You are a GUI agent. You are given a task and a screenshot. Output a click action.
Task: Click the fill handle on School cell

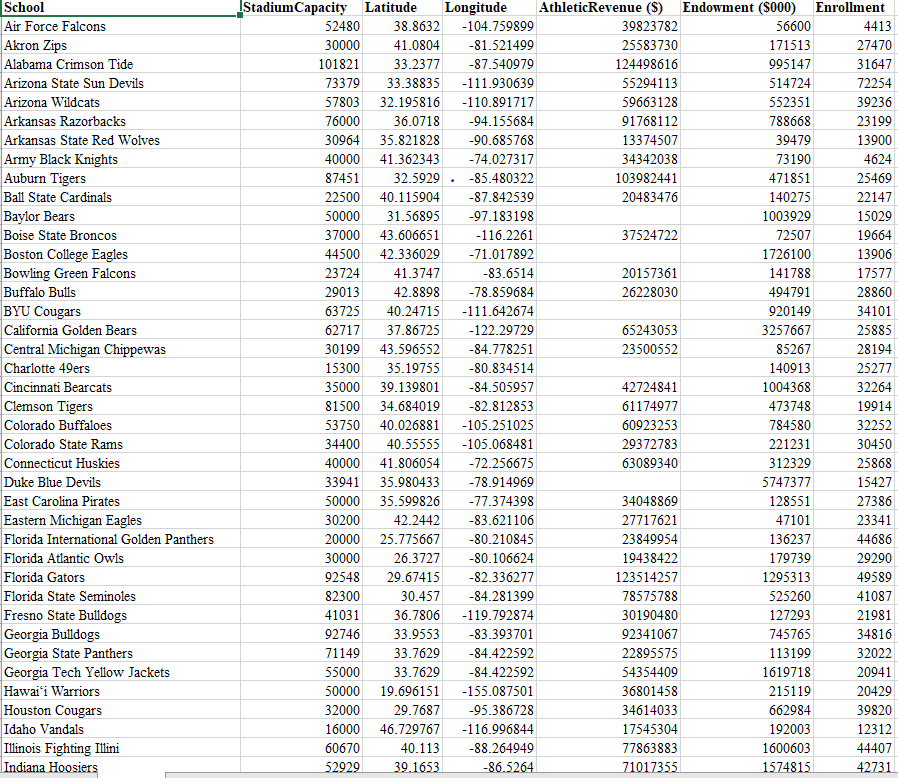point(239,15)
